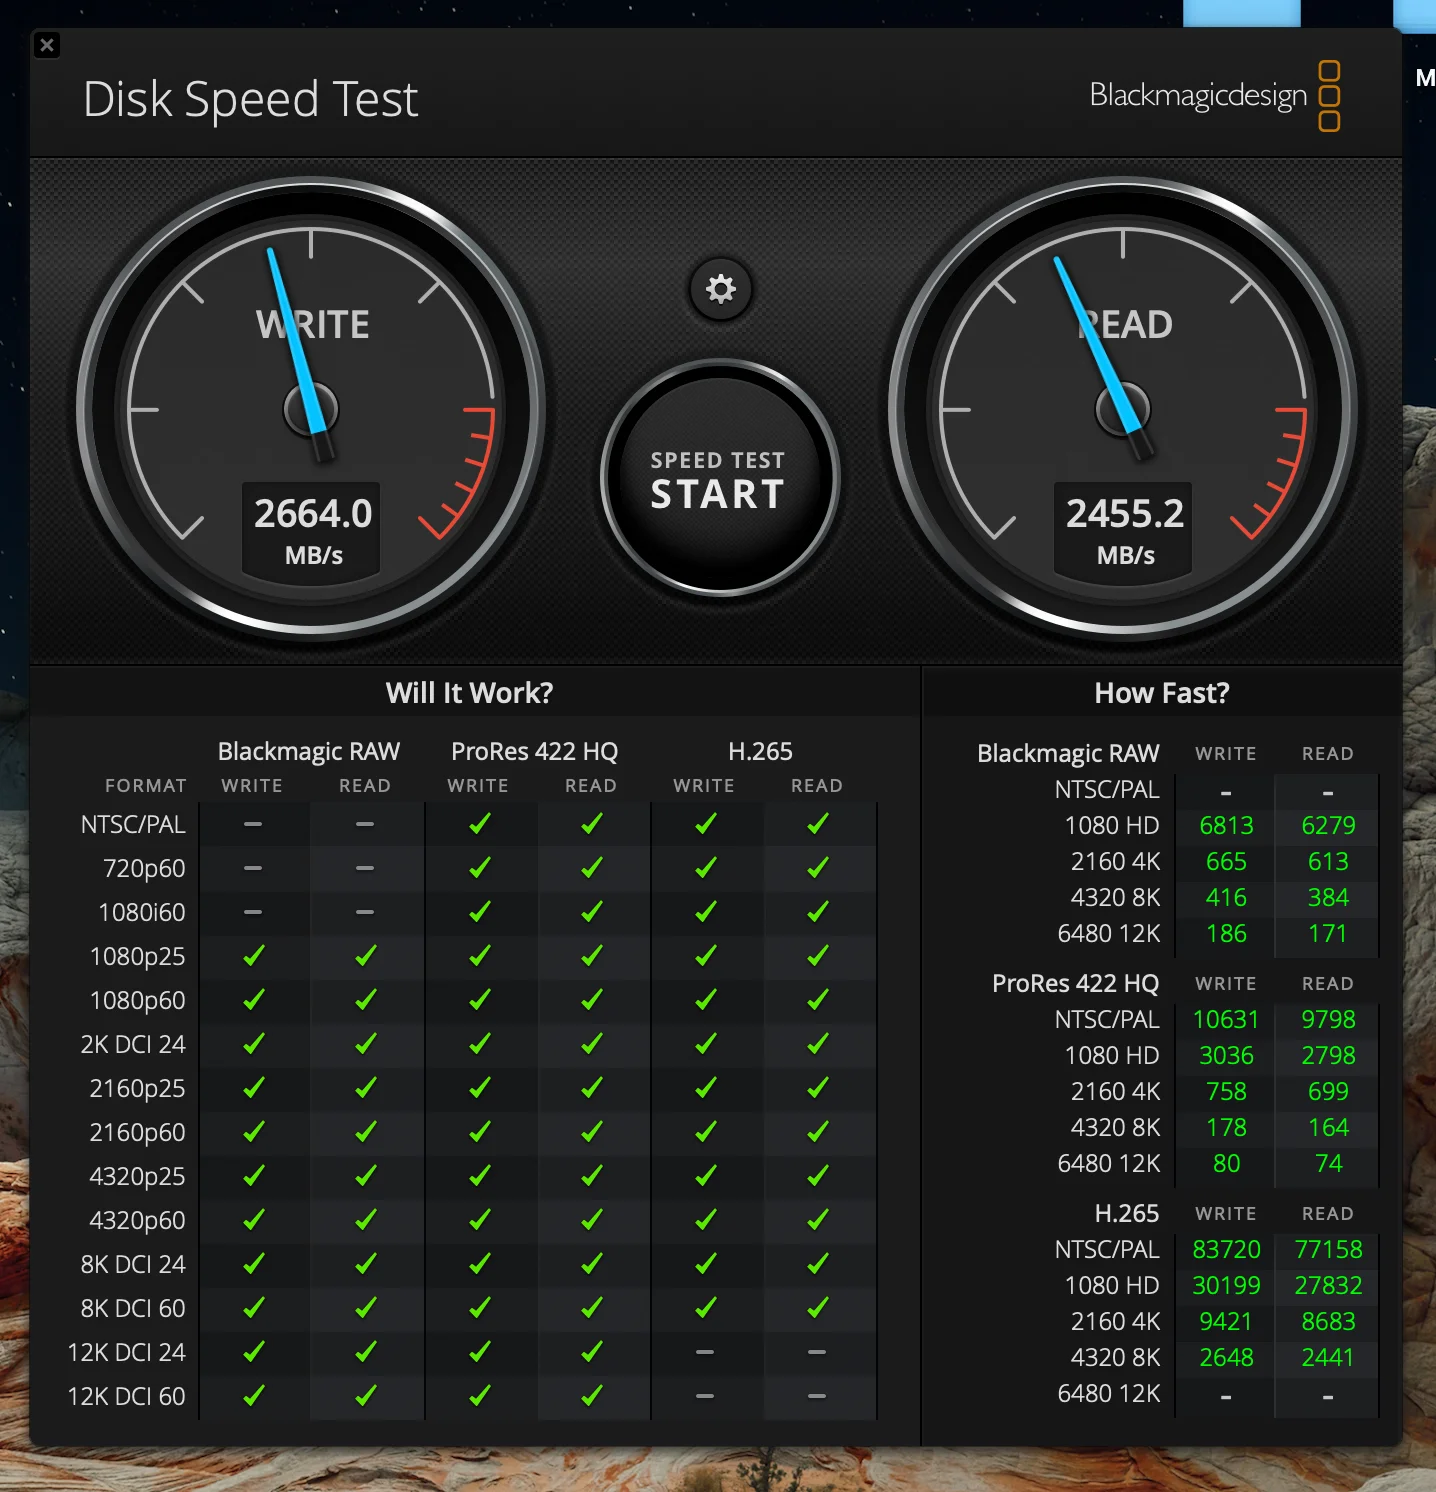Image resolution: width=1436 pixels, height=1492 pixels.
Task: Click the Blackmagic RAW write dash for 720p60
Action: click(253, 868)
